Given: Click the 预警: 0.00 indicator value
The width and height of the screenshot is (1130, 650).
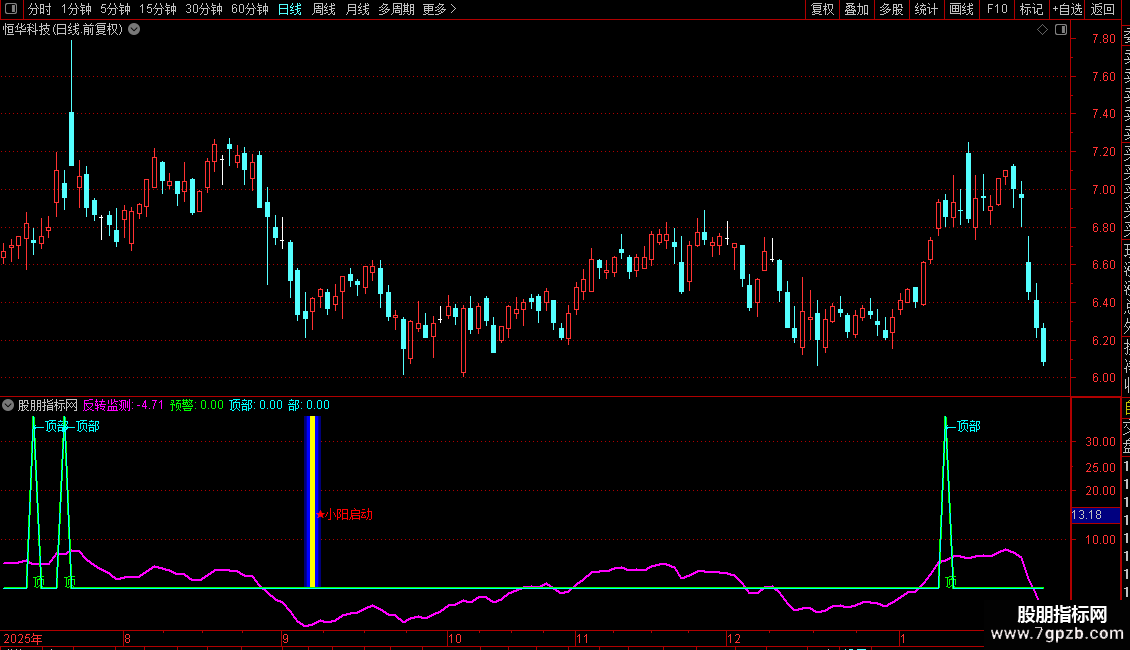Looking at the screenshot, I should point(197,405).
